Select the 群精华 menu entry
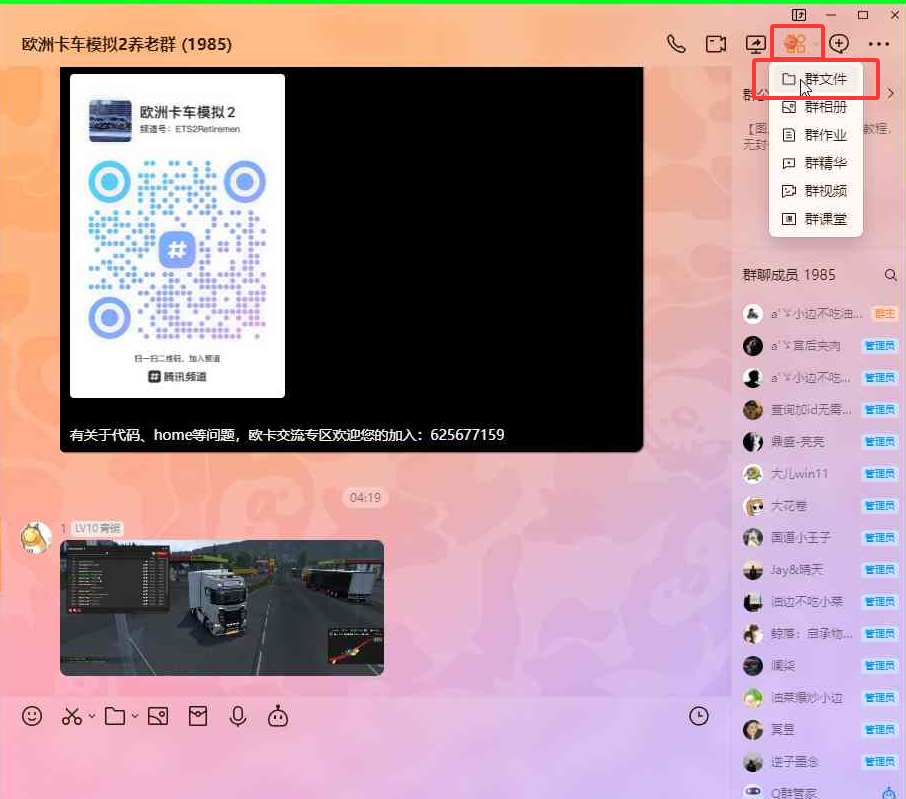906x799 pixels. click(815, 163)
